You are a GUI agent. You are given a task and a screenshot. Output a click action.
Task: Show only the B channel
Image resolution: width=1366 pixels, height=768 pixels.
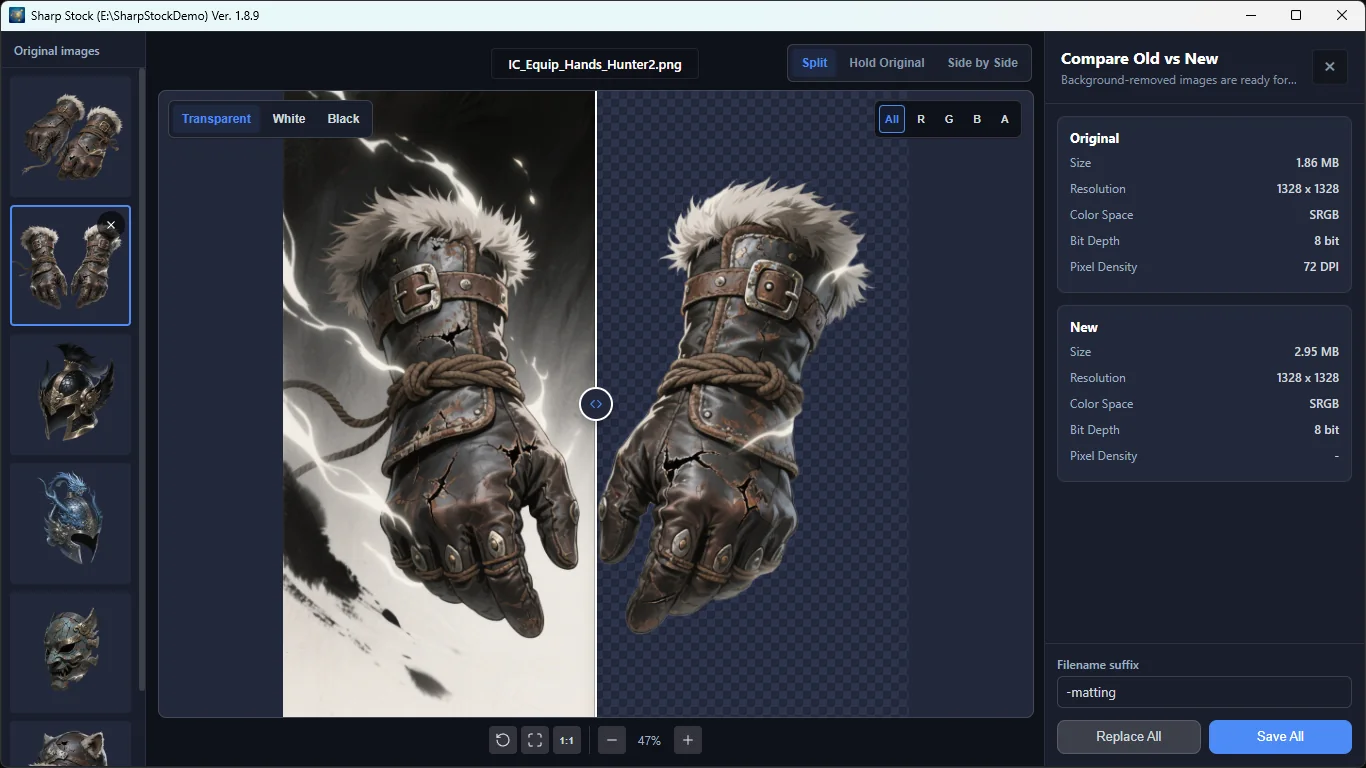coord(977,119)
